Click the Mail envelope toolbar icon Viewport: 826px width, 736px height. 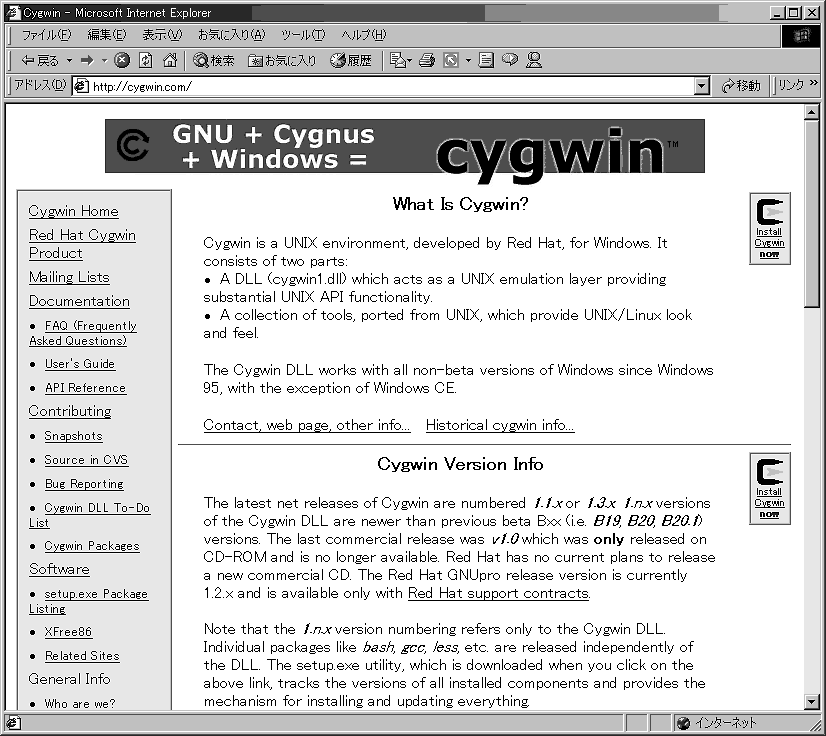(x=398, y=61)
